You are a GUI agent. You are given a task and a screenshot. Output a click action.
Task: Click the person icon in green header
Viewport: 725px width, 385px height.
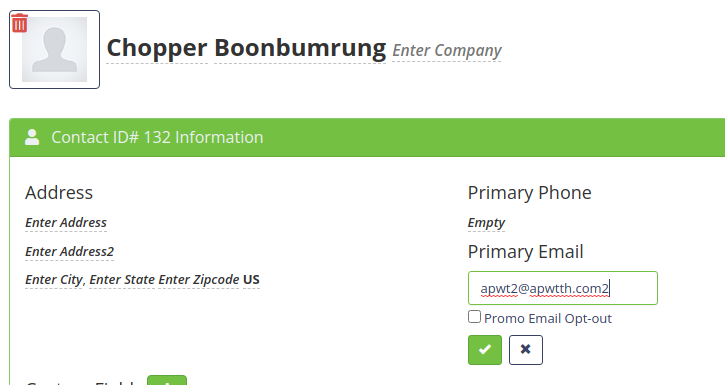click(x=32, y=137)
